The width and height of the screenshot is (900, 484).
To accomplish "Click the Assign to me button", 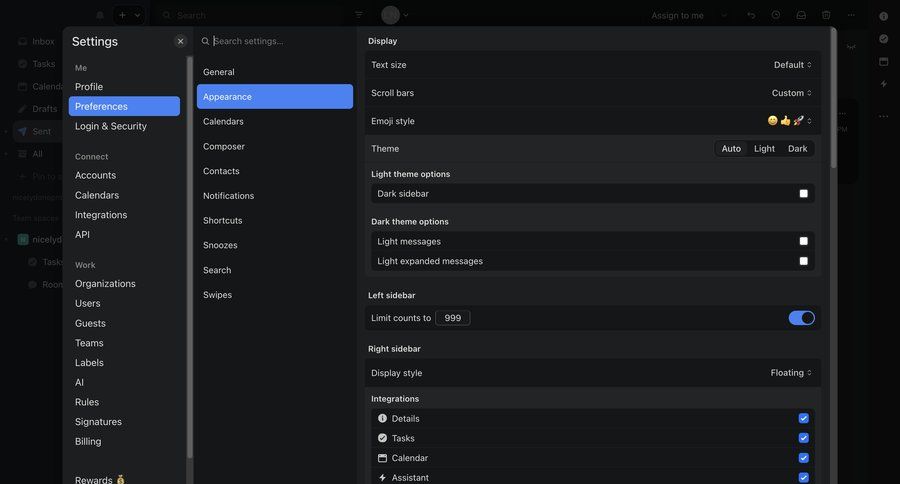I will coord(677,16).
